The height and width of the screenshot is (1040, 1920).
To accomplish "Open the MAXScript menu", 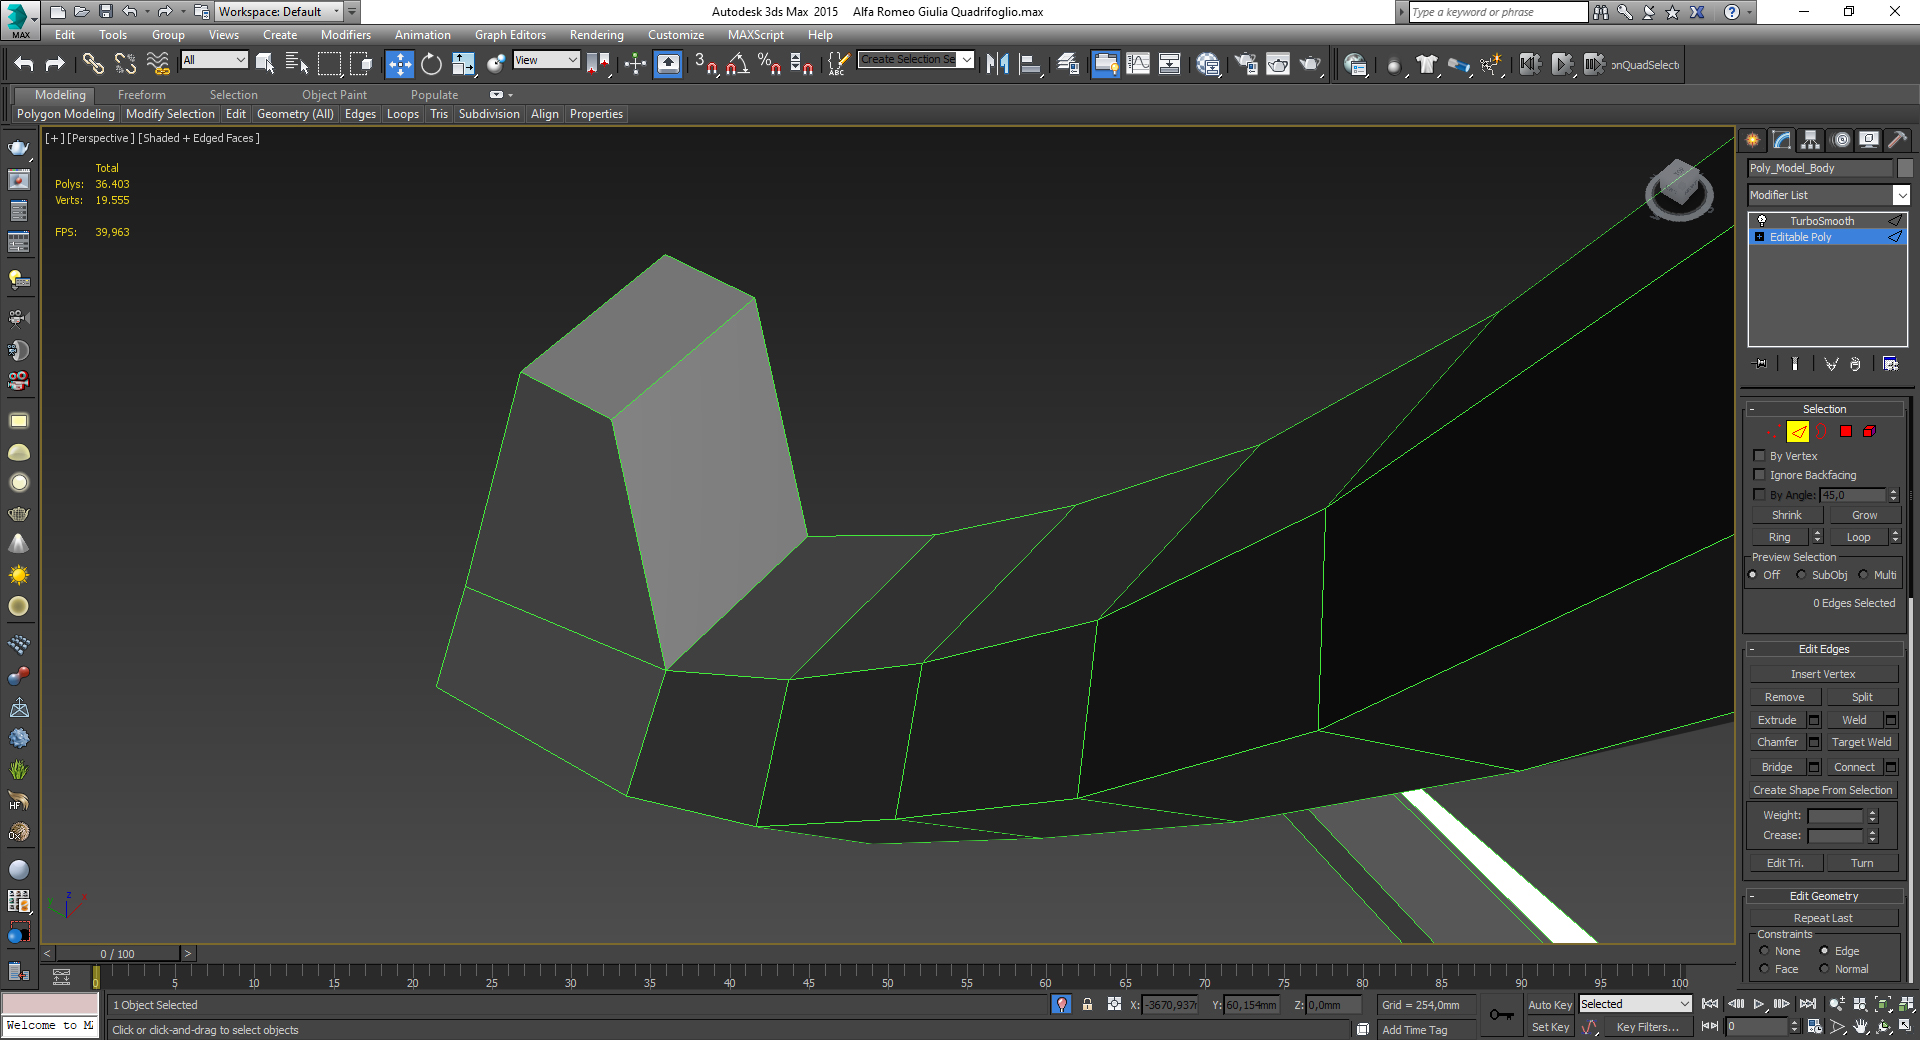I will (x=756, y=35).
